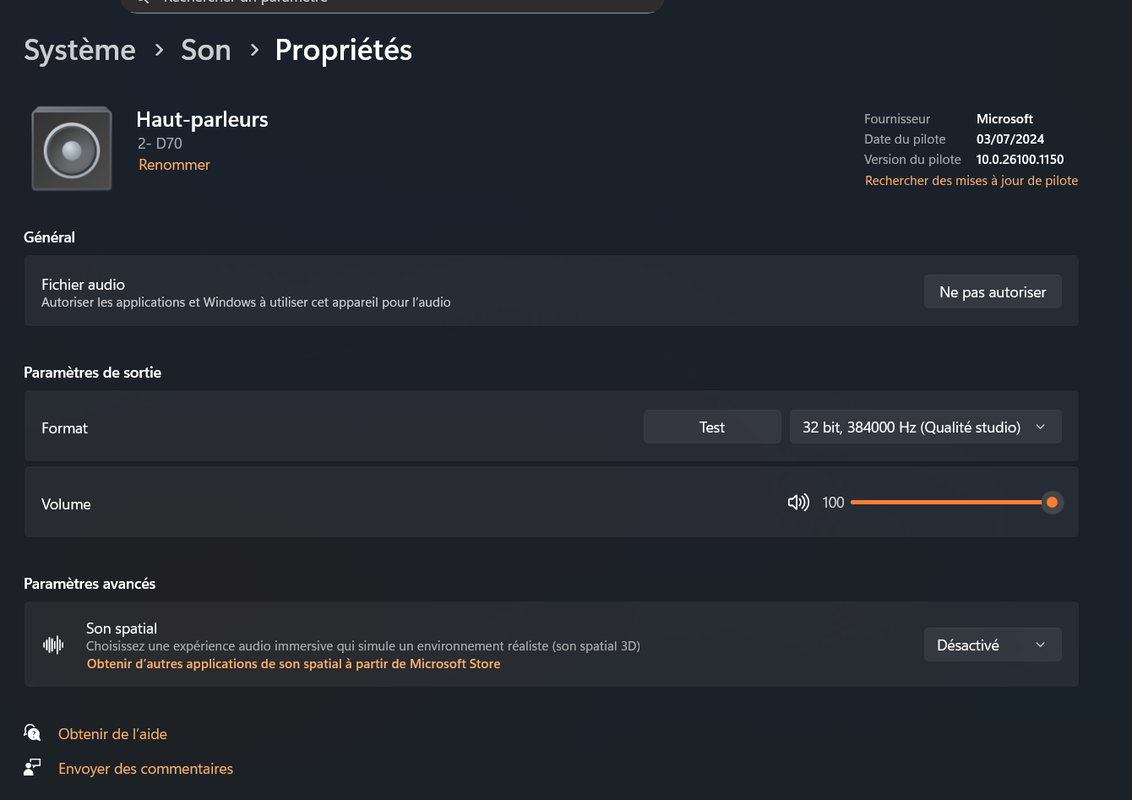Click the chevron before Propriétés
The image size is (1132, 800).
coord(254,51)
